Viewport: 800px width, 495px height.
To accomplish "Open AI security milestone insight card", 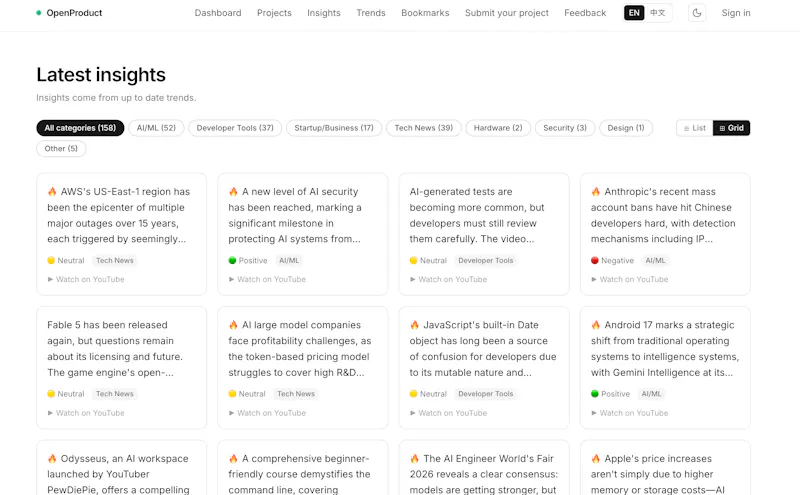I will point(303,234).
